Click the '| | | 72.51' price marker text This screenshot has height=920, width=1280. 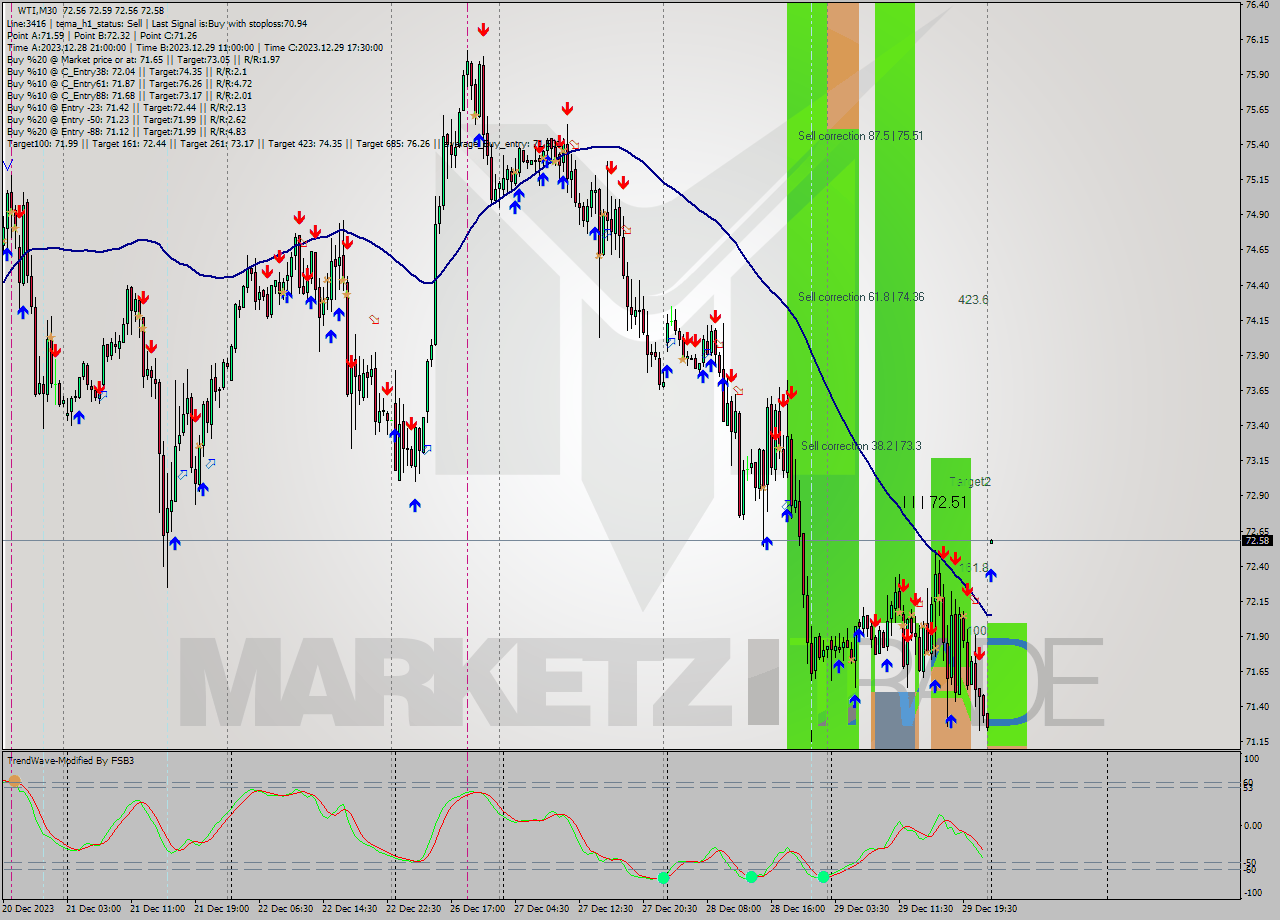pos(935,502)
